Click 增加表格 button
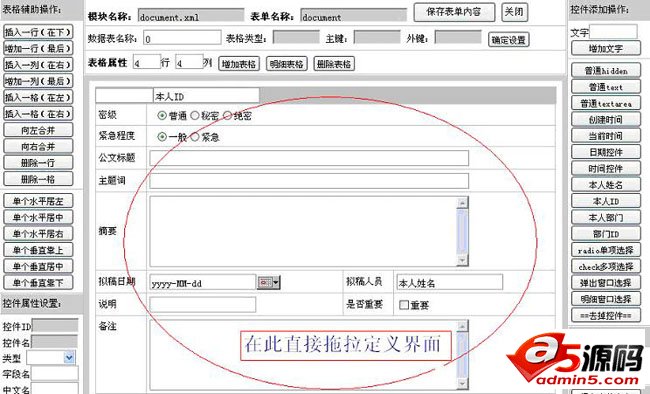Viewport: 650px width, 394px height. [x=239, y=64]
